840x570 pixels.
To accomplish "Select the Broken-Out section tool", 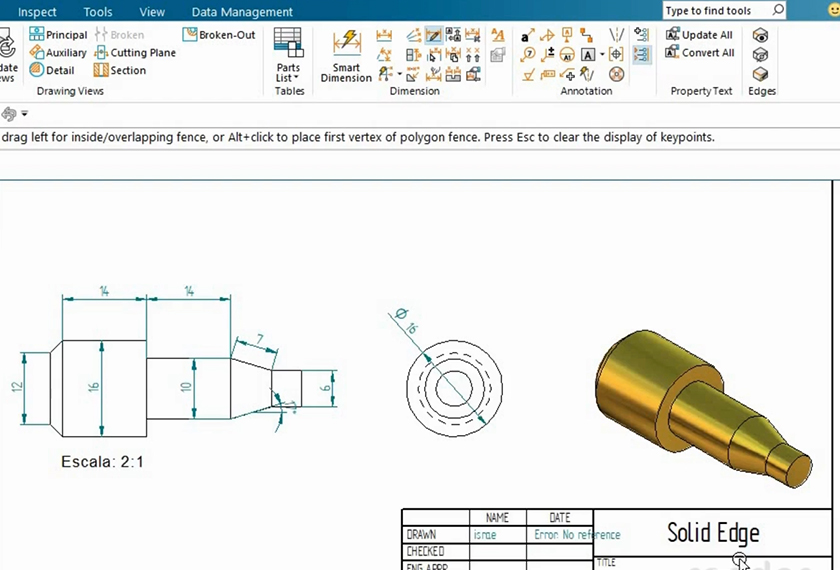I will tap(219, 35).
